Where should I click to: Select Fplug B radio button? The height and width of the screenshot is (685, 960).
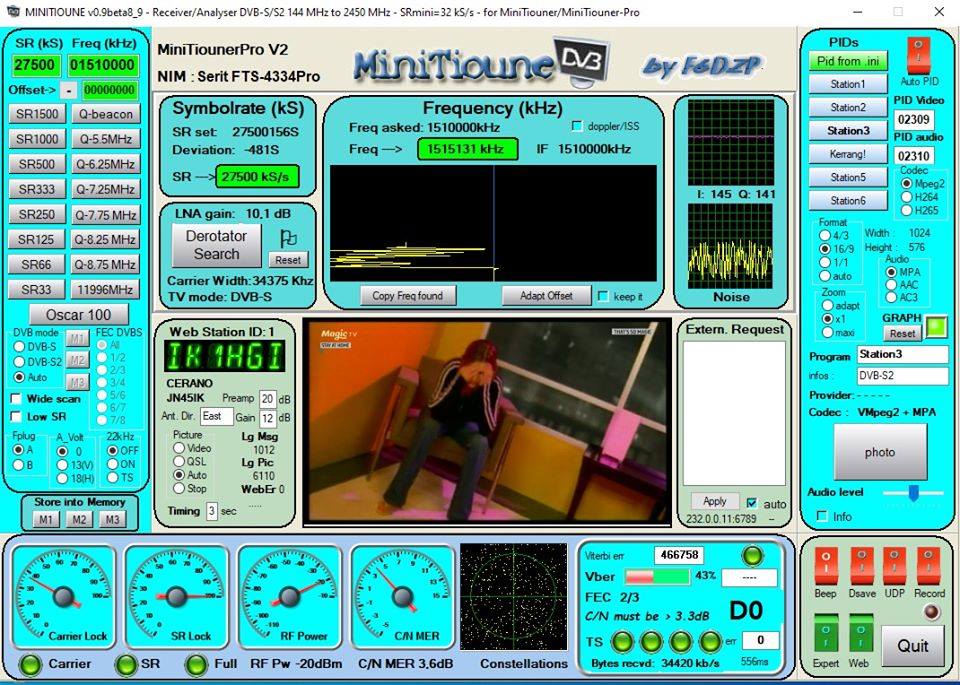(x=18, y=465)
